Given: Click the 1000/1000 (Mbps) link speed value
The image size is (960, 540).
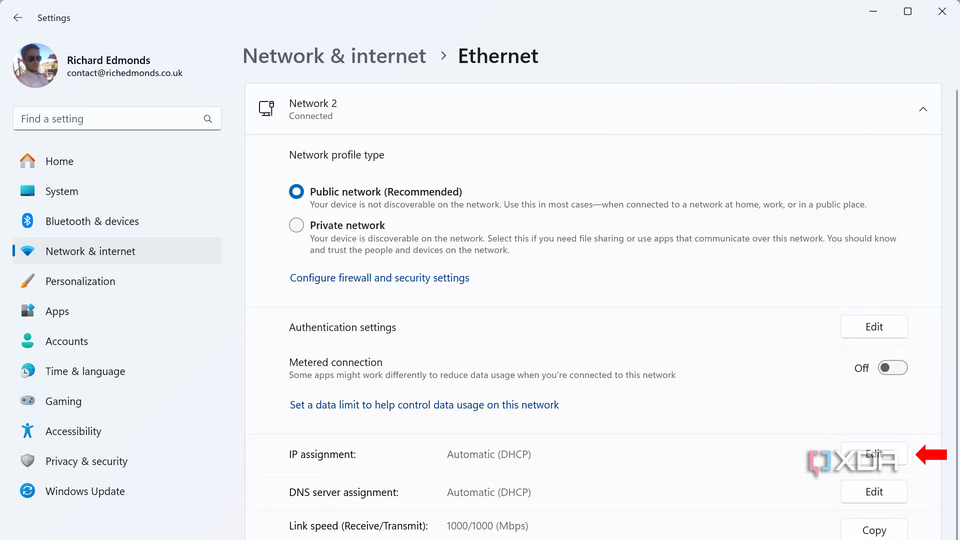Looking at the screenshot, I should point(487,526).
